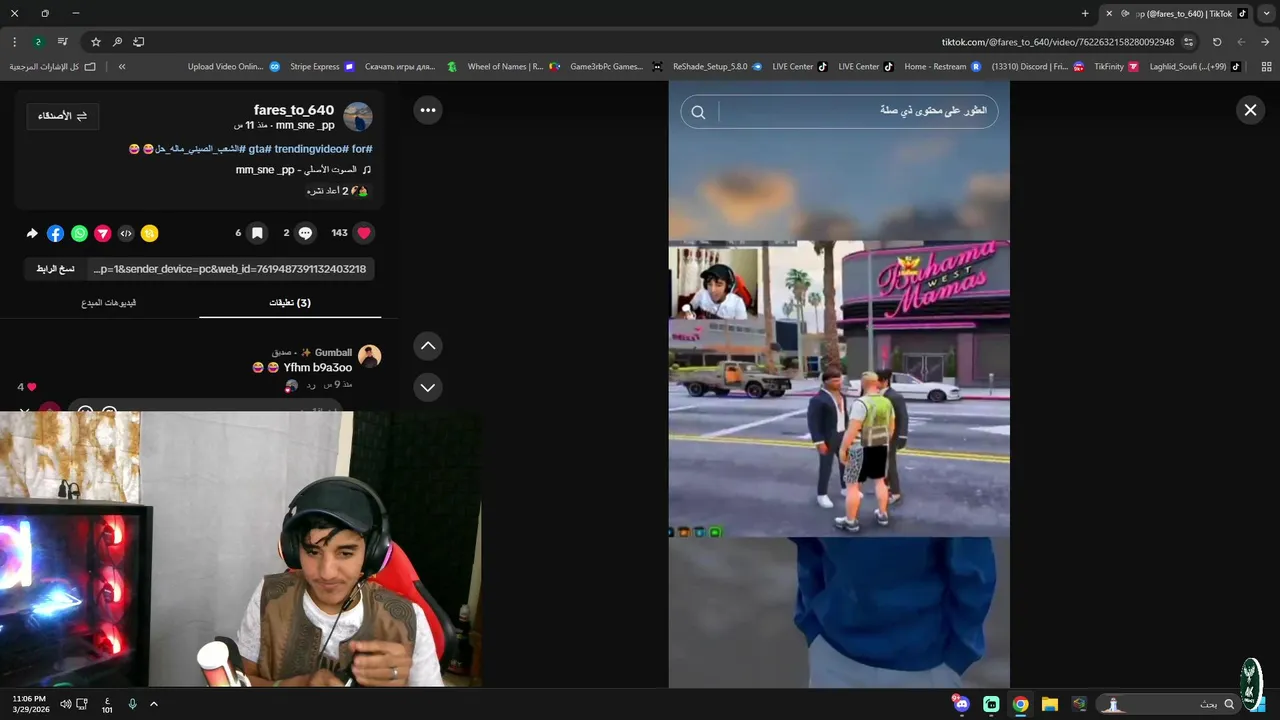1280x720 pixels.
Task: Open the Stripe Express bookmark
Action: tap(322, 67)
